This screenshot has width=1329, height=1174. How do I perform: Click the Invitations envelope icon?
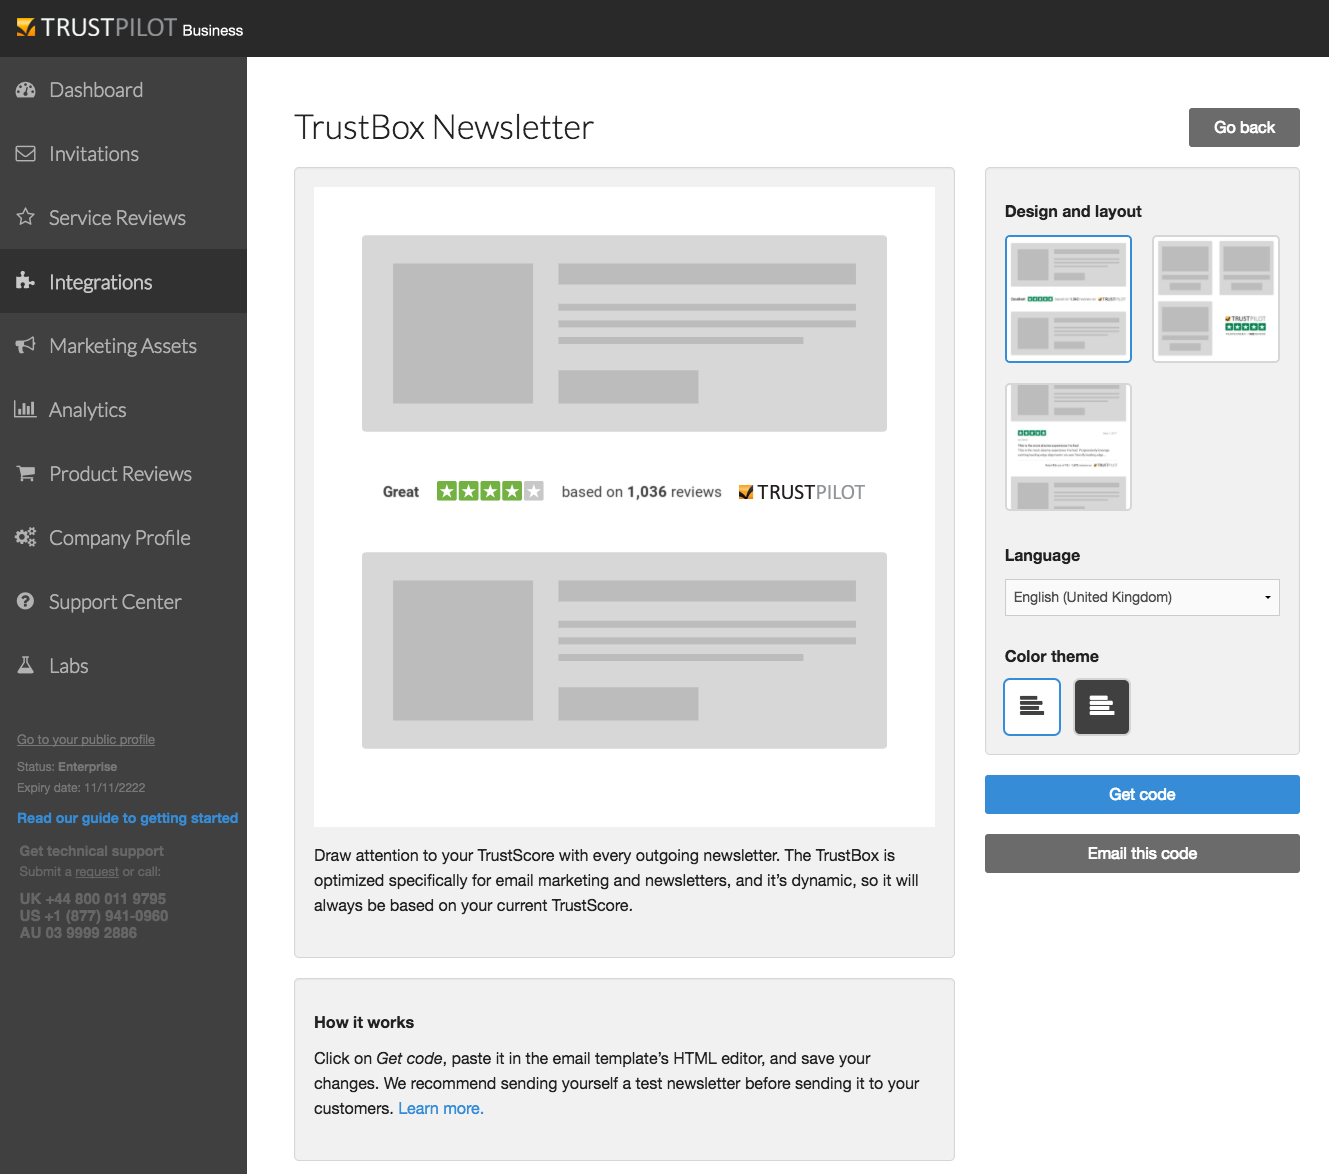[x=26, y=154]
